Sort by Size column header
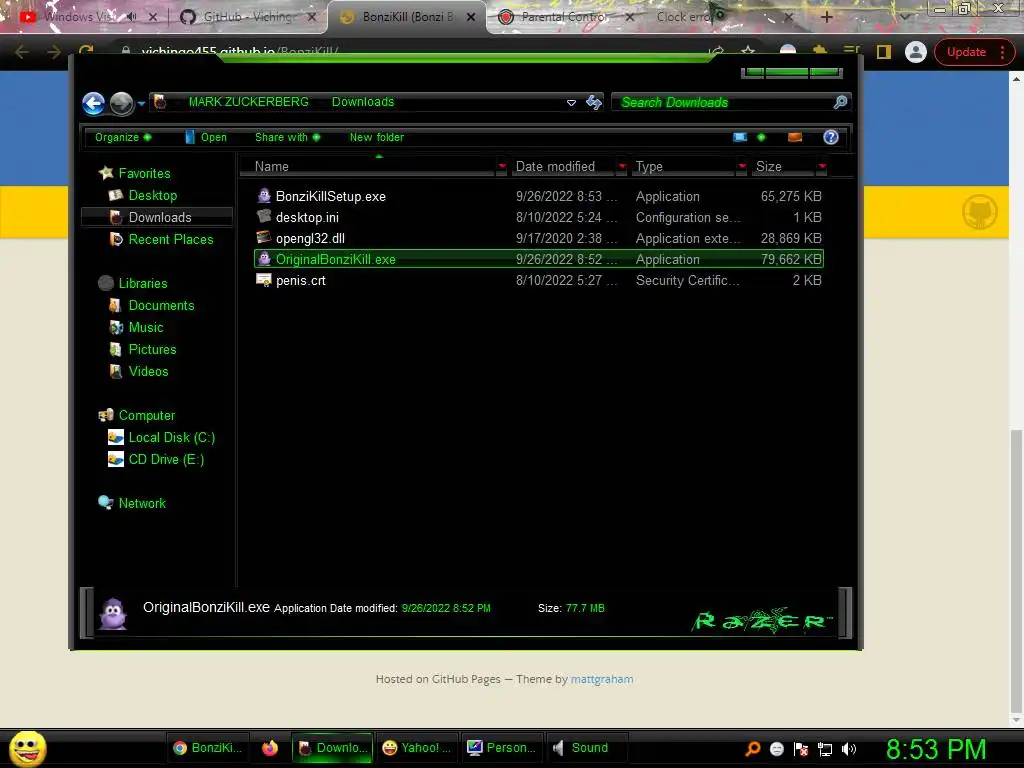1024x768 pixels. [x=782, y=167]
